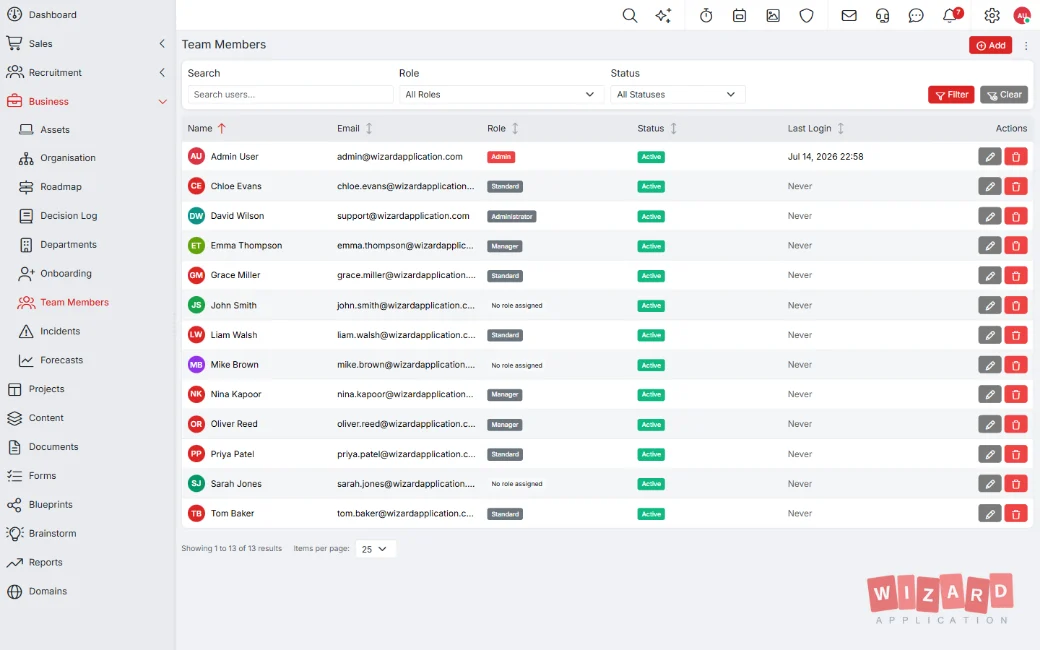1040x650 pixels.
Task: Open Incidents in the Business menu
Action: pyautogui.click(x=60, y=331)
